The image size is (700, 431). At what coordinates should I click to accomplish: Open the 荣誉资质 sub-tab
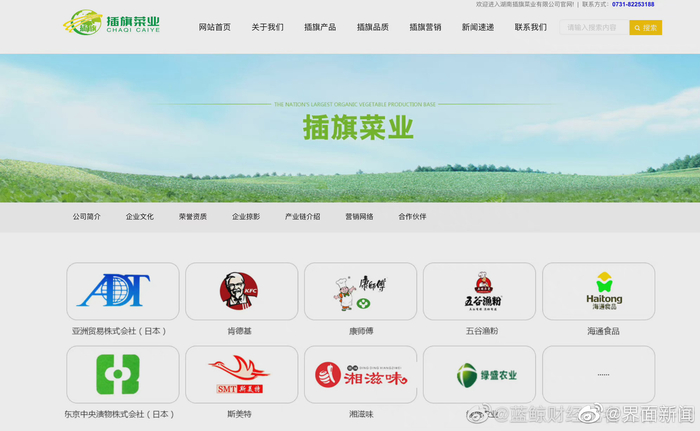[193, 217]
